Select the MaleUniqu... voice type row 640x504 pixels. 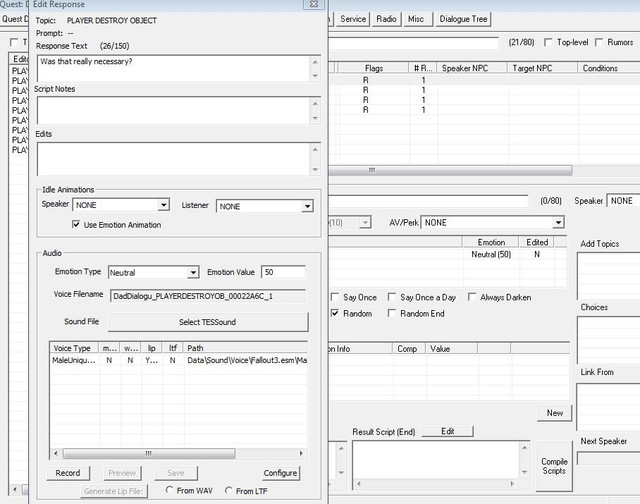[179, 360]
